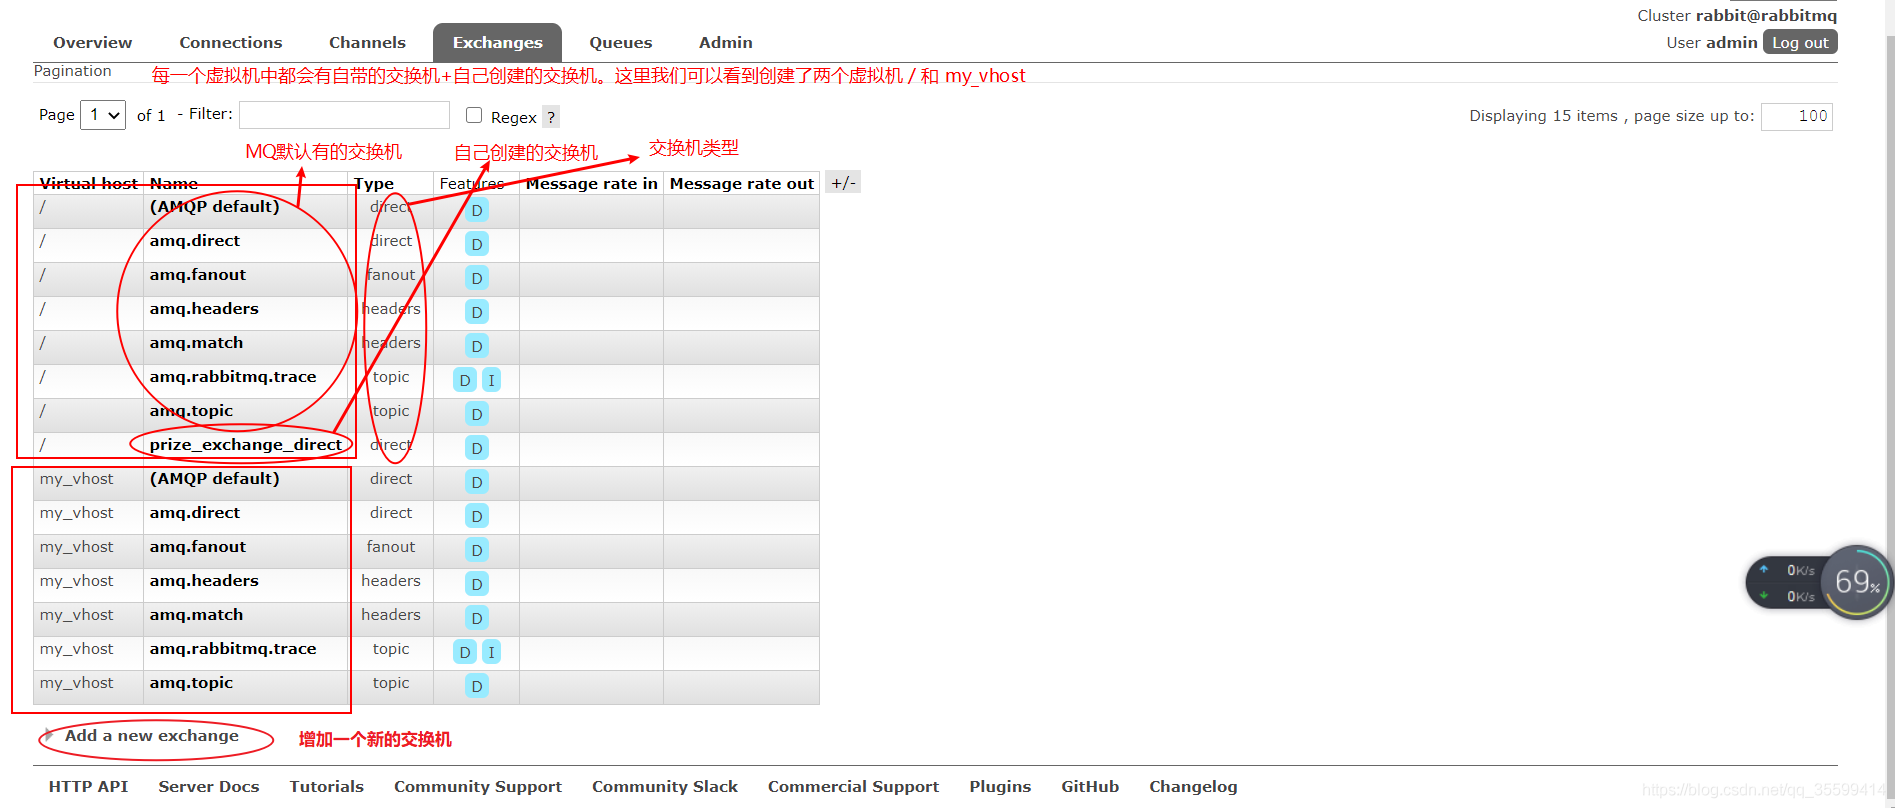
Task: Click the D badge on my_vhost amq.match
Action: pos(477,618)
